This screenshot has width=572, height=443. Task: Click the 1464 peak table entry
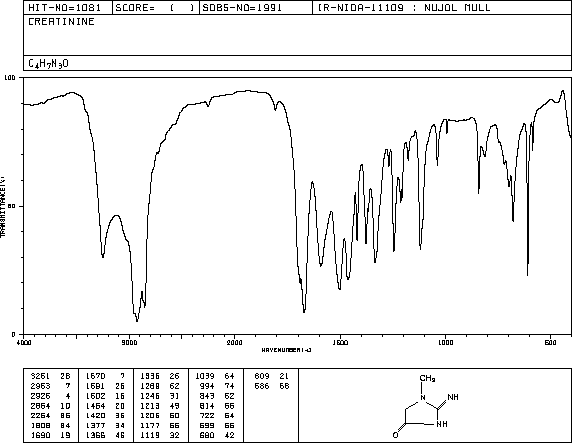[x=105, y=406]
